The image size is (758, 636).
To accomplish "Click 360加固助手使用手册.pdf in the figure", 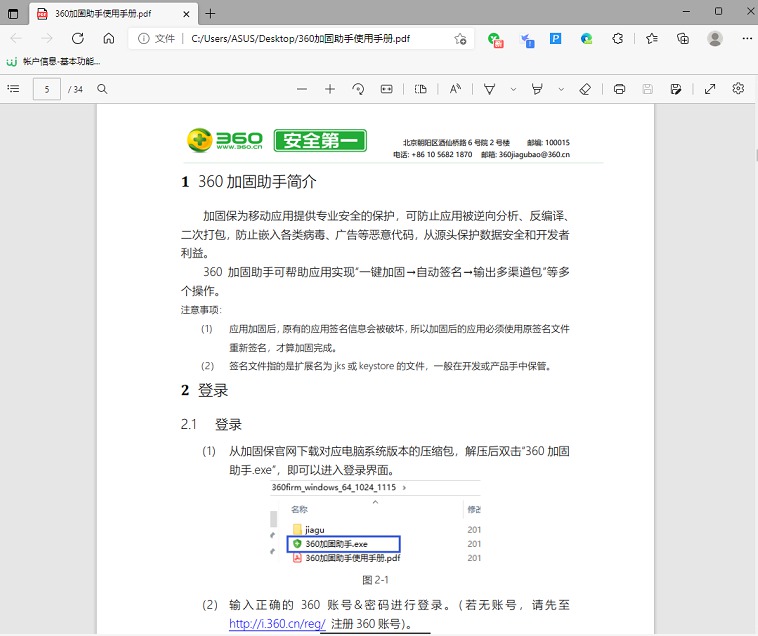I will (347, 558).
